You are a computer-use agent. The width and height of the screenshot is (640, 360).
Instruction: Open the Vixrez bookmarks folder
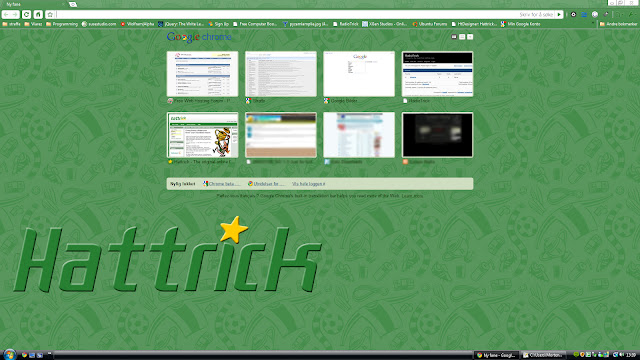(x=33, y=24)
